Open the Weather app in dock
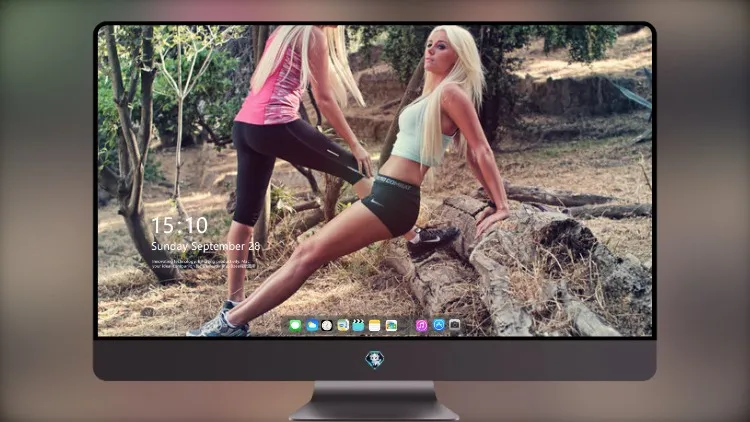Viewport: 750px width, 422px height. pyautogui.click(x=312, y=326)
